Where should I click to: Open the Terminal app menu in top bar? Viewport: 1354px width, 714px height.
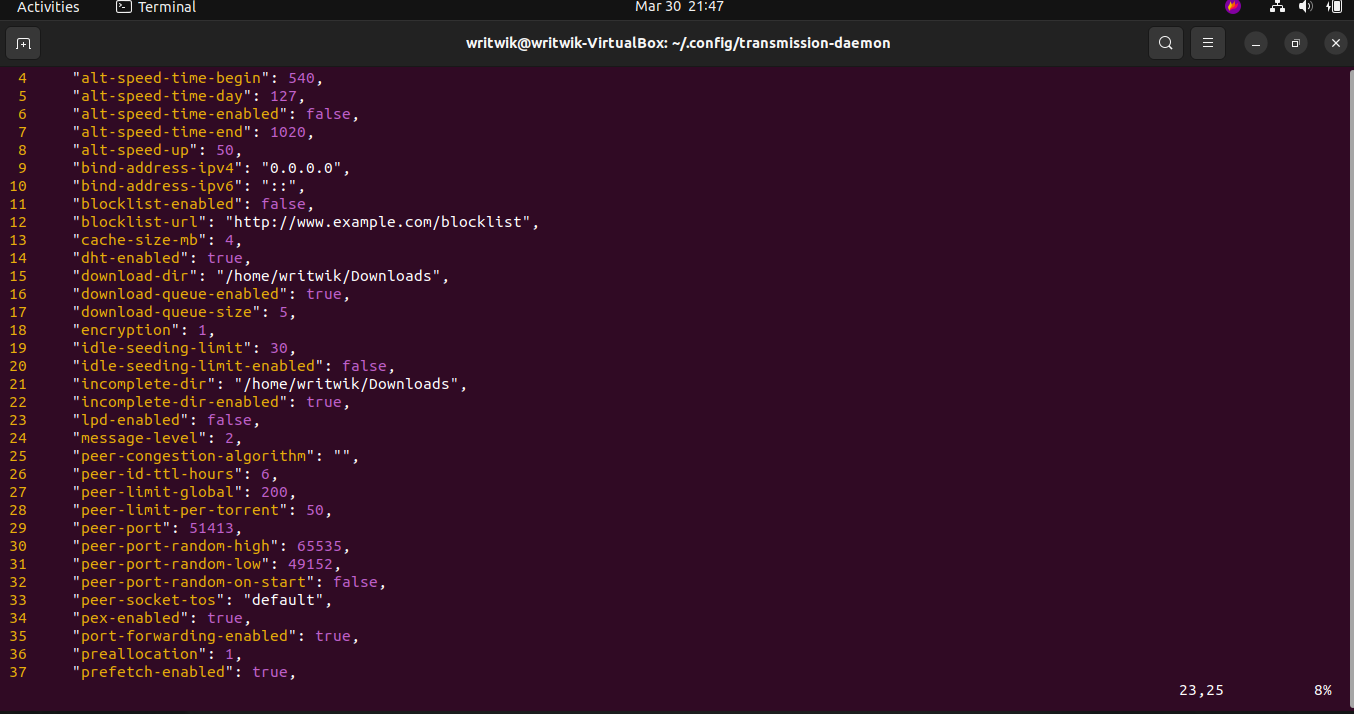(156, 7)
